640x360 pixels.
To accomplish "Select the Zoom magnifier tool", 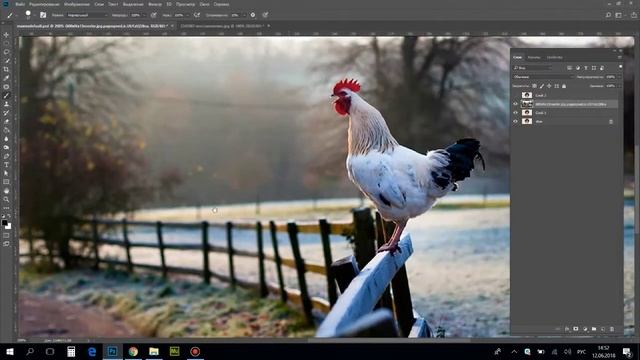I will [x=6, y=199].
